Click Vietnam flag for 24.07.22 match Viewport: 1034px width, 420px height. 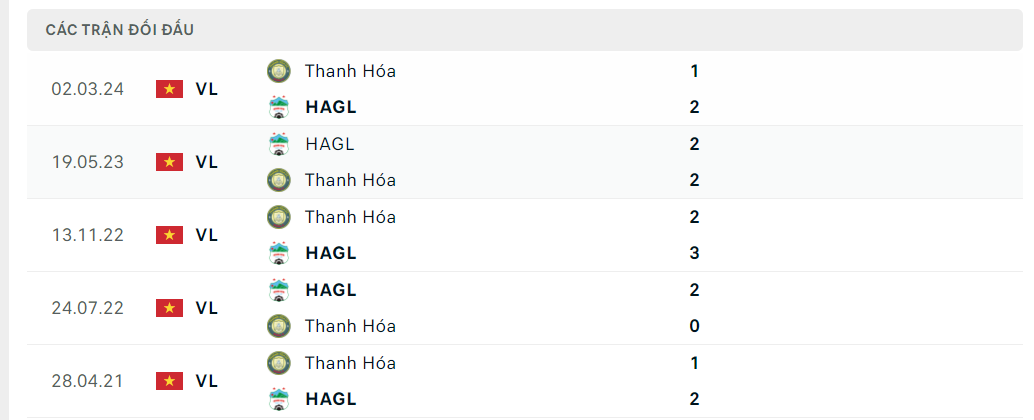coord(169,308)
